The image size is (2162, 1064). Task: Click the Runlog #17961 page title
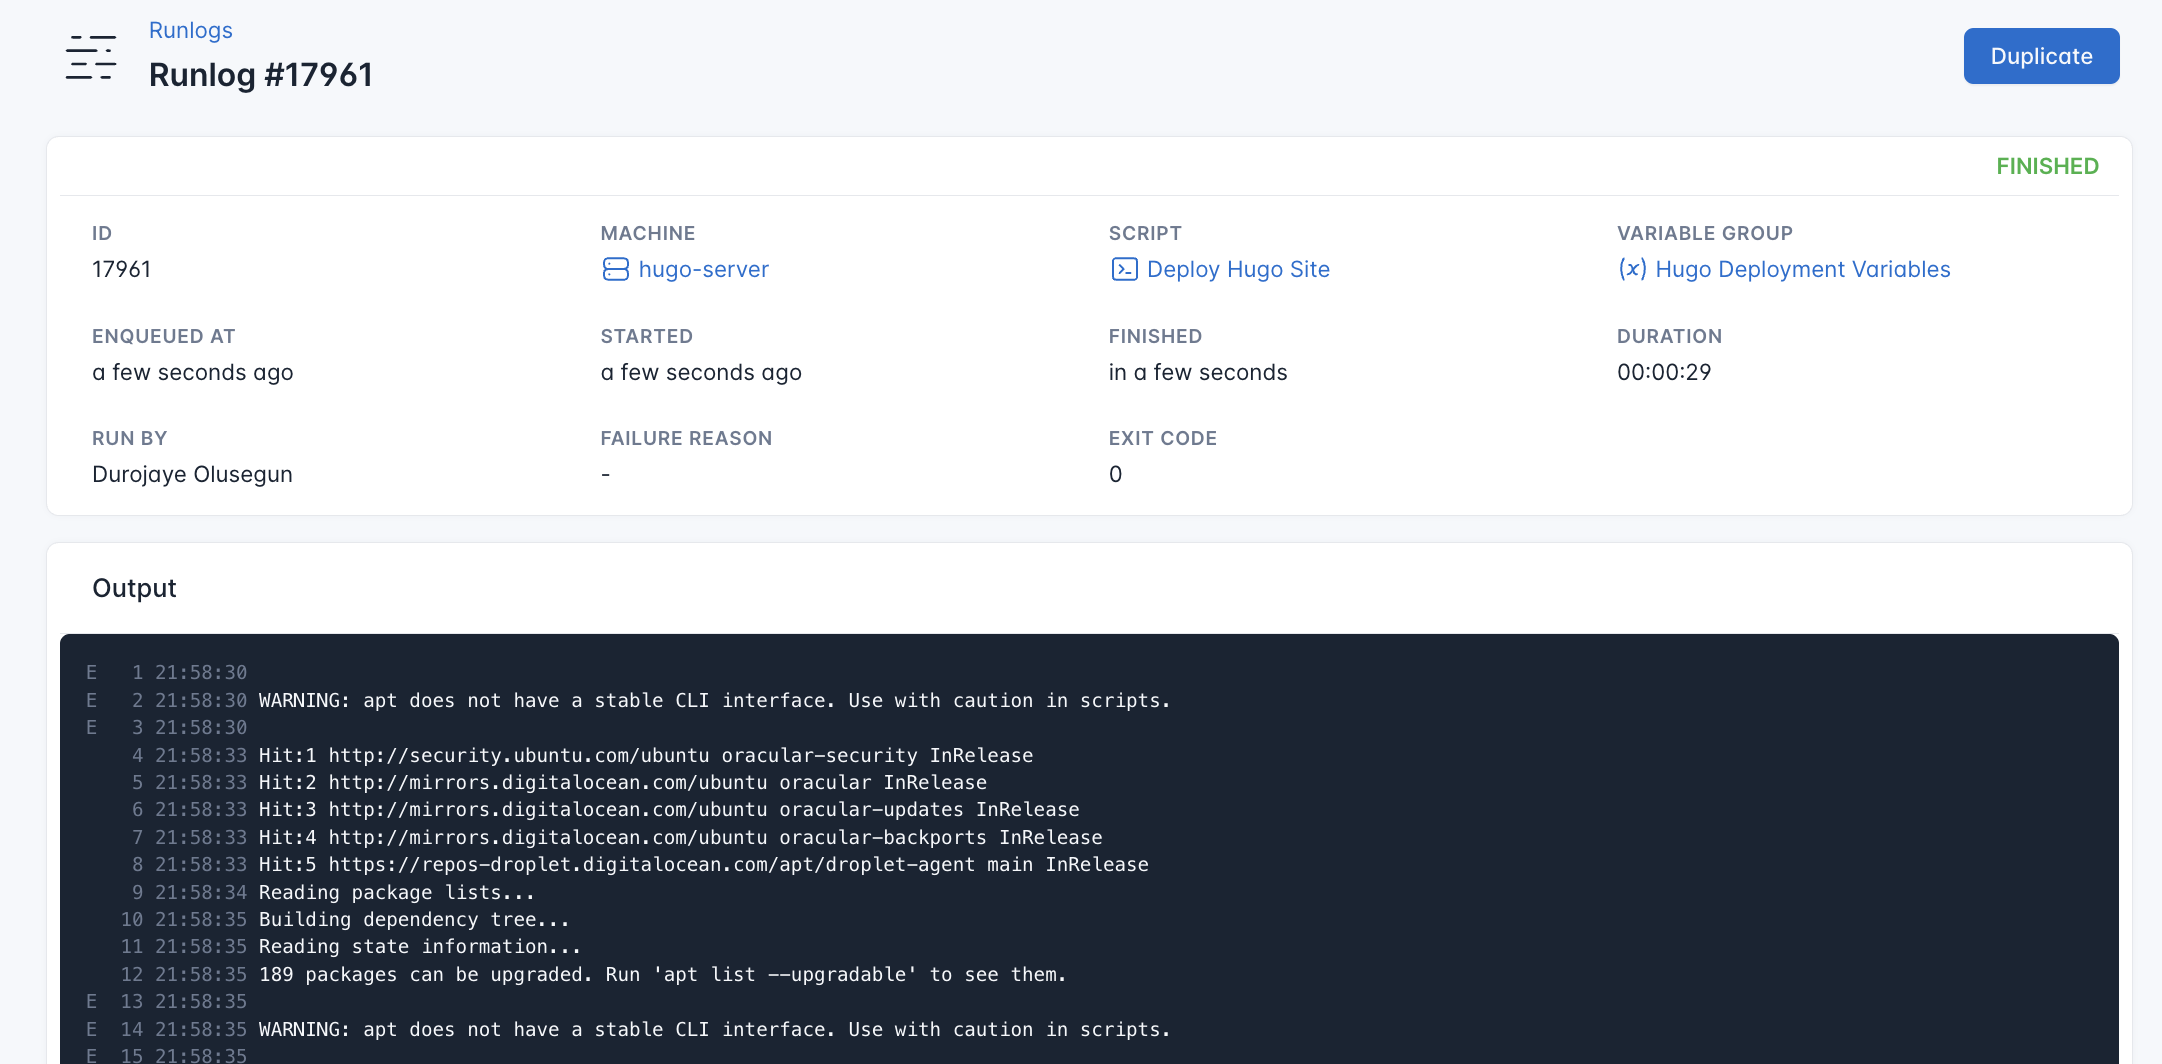261,74
